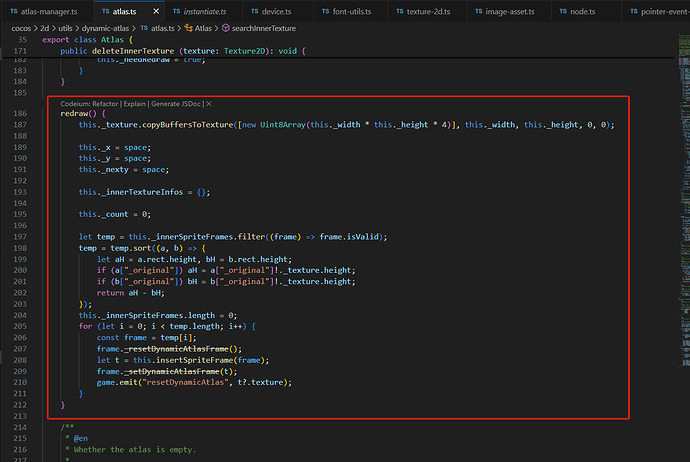Click the cocos breadcrumb segment
The width and height of the screenshot is (690, 462).
[x=21, y=28]
